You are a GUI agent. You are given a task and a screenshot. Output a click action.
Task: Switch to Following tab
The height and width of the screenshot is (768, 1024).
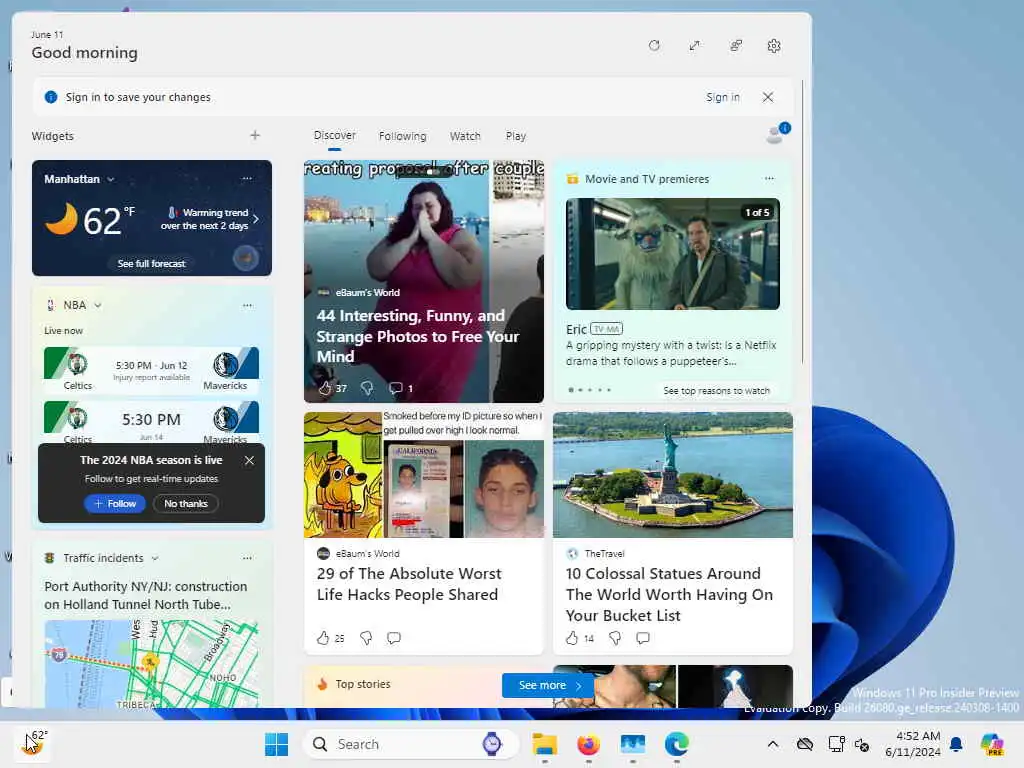click(x=402, y=136)
